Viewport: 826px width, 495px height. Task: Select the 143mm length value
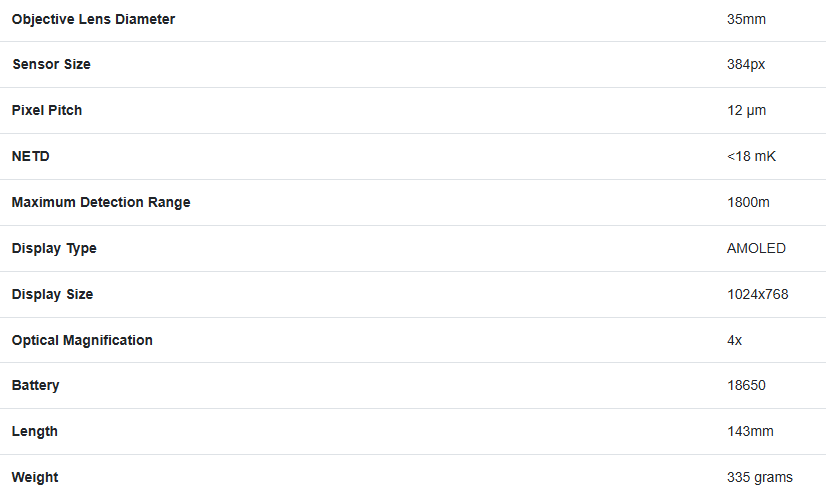pyautogui.click(x=750, y=431)
